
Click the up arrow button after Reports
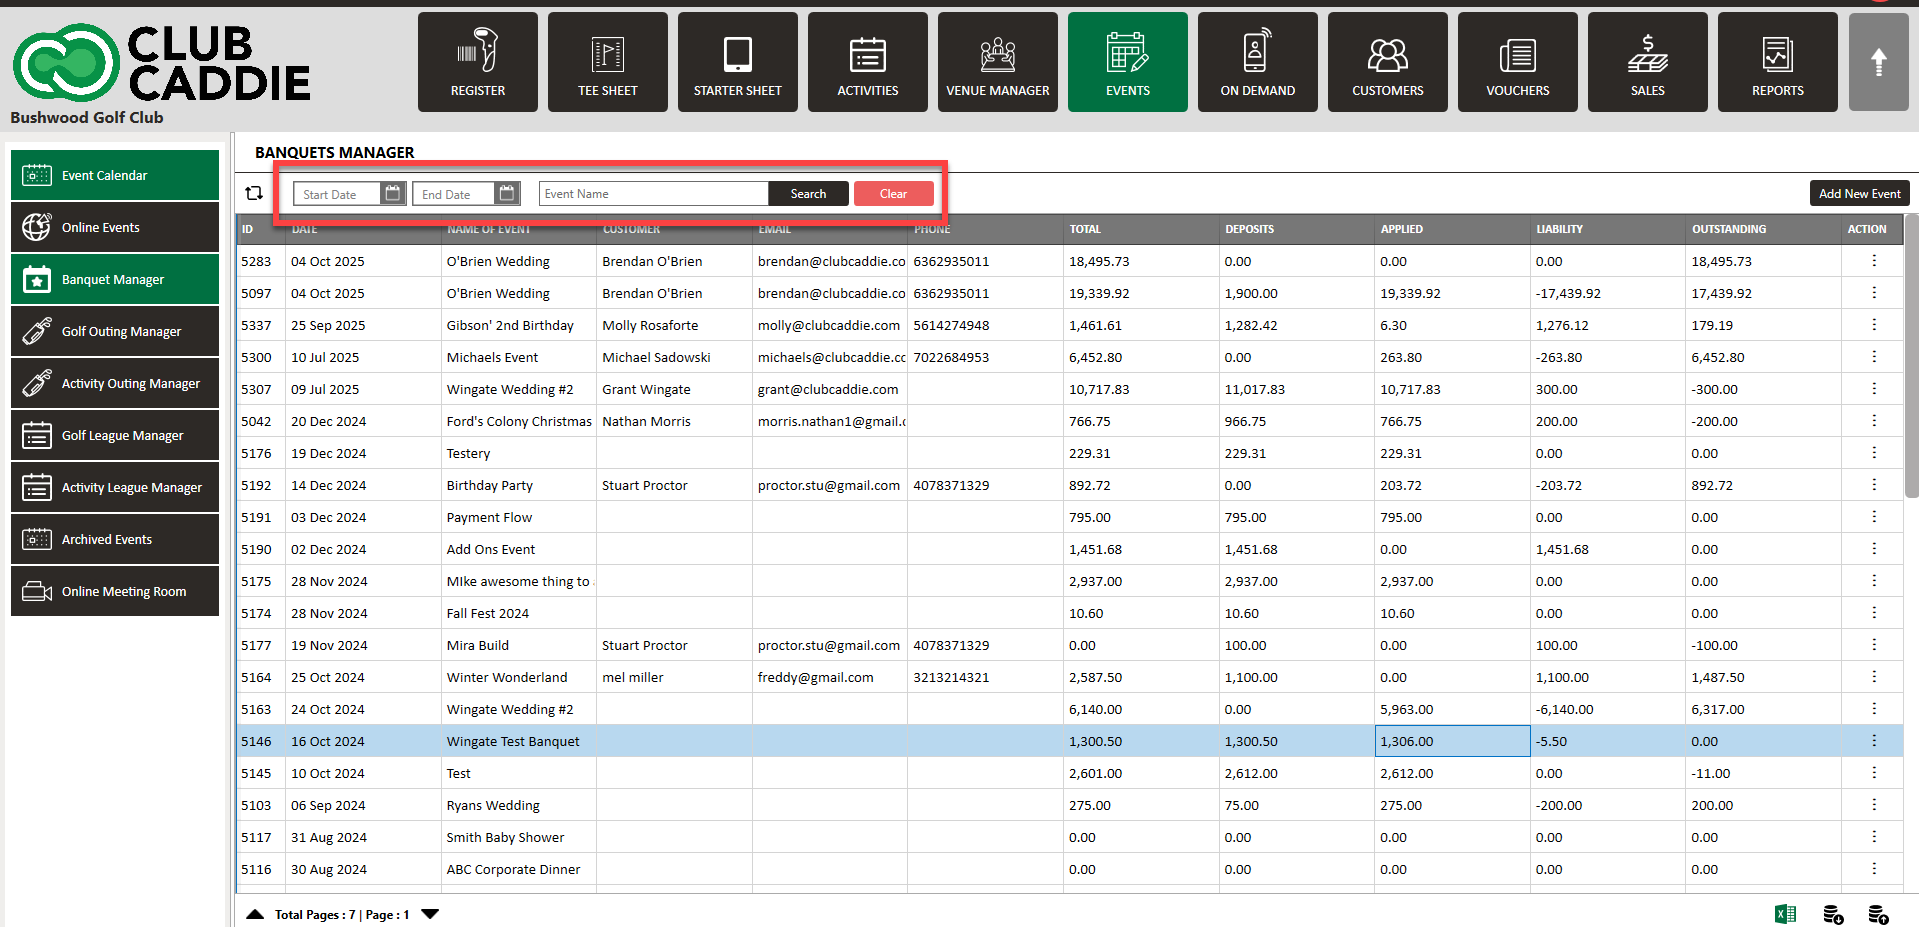click(x=1879, y=62)
